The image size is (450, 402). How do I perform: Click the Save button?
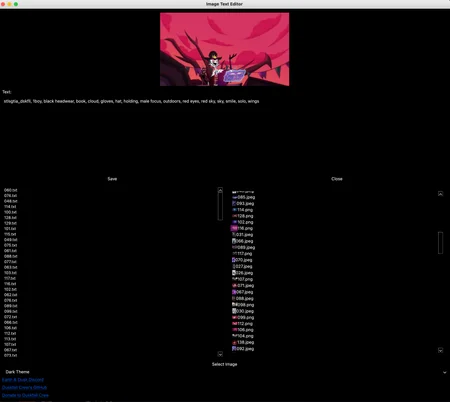pos(112,179)
